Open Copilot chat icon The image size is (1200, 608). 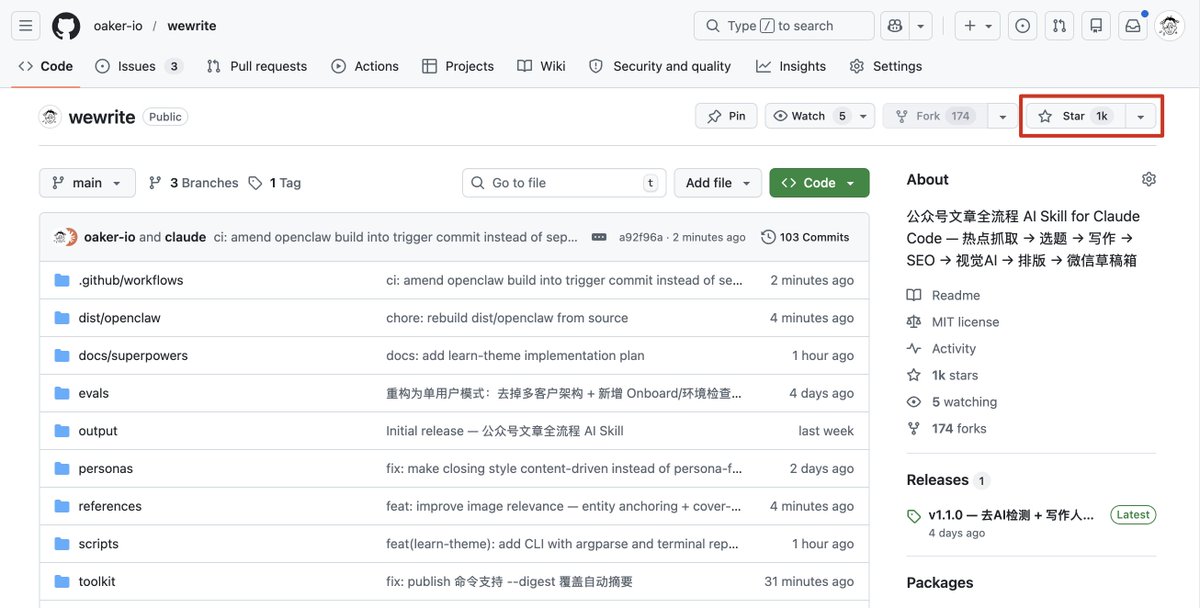coord(894,26)
